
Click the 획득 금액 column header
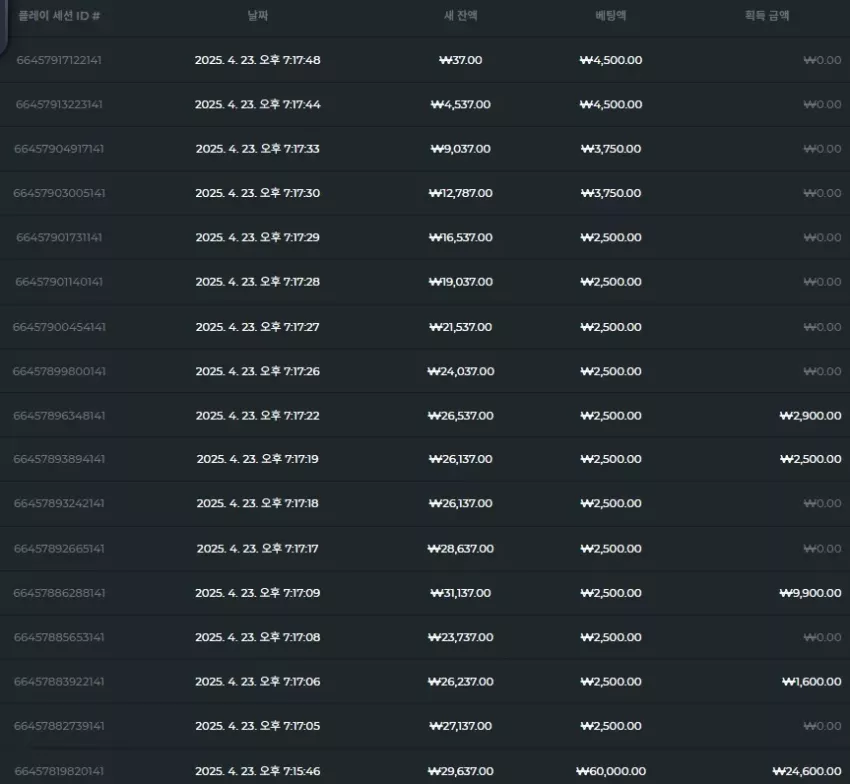pos(767,16)
